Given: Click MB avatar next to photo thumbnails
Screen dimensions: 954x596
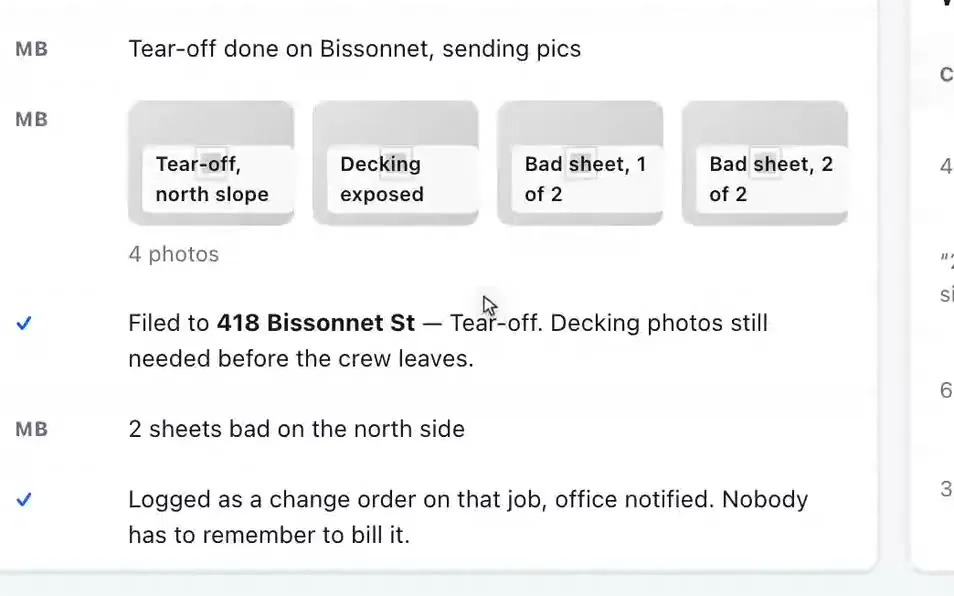Looking at the screenshot, I should click(x=32, y=120).
